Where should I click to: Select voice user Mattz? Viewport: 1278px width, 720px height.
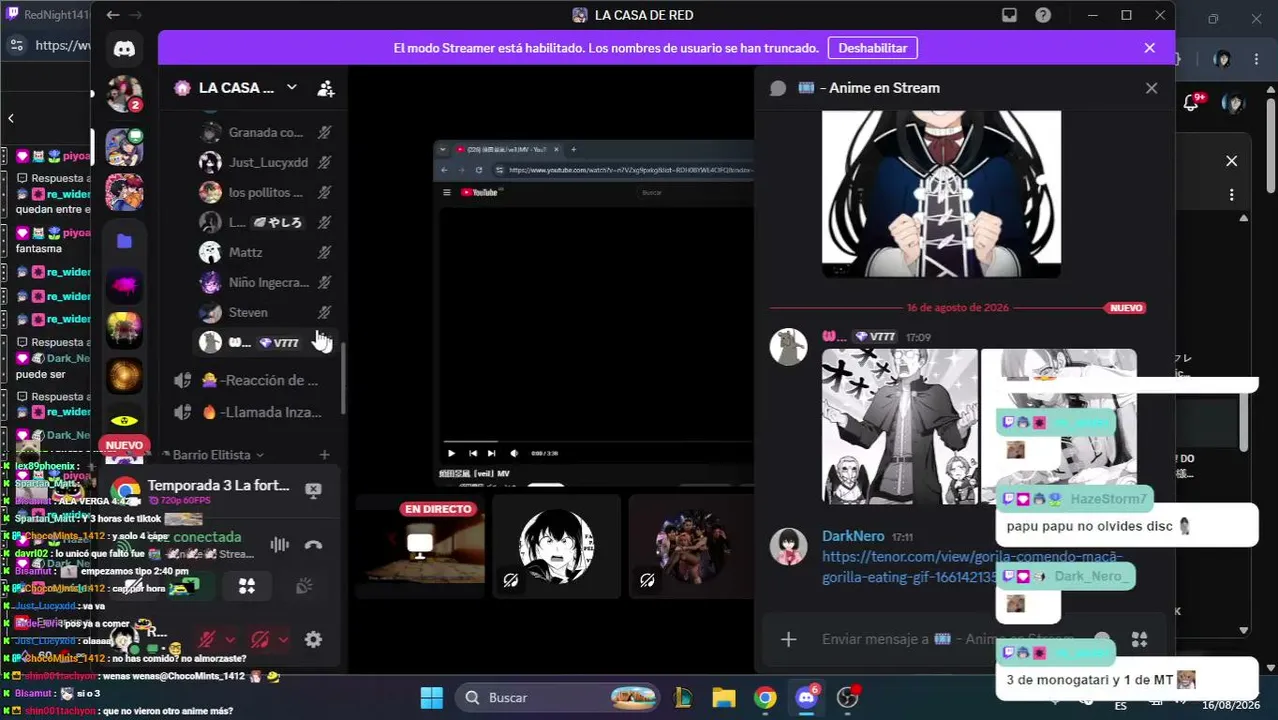pos(266,252)
